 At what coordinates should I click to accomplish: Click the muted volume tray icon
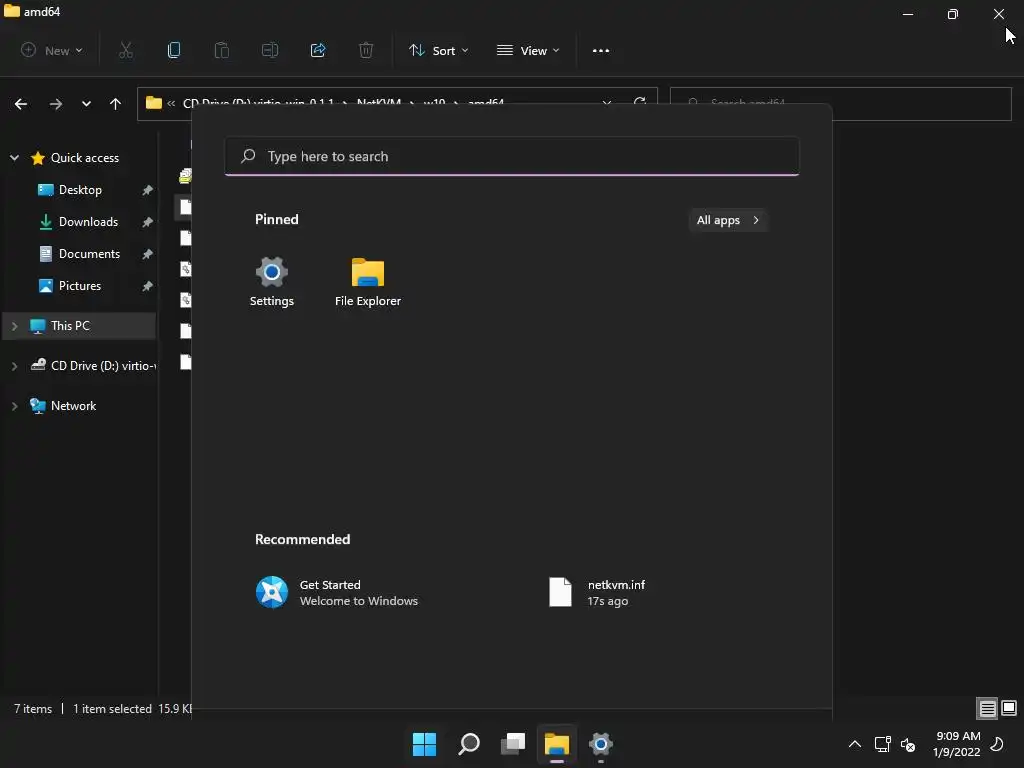pyautogui.click(x=908, y=744)
